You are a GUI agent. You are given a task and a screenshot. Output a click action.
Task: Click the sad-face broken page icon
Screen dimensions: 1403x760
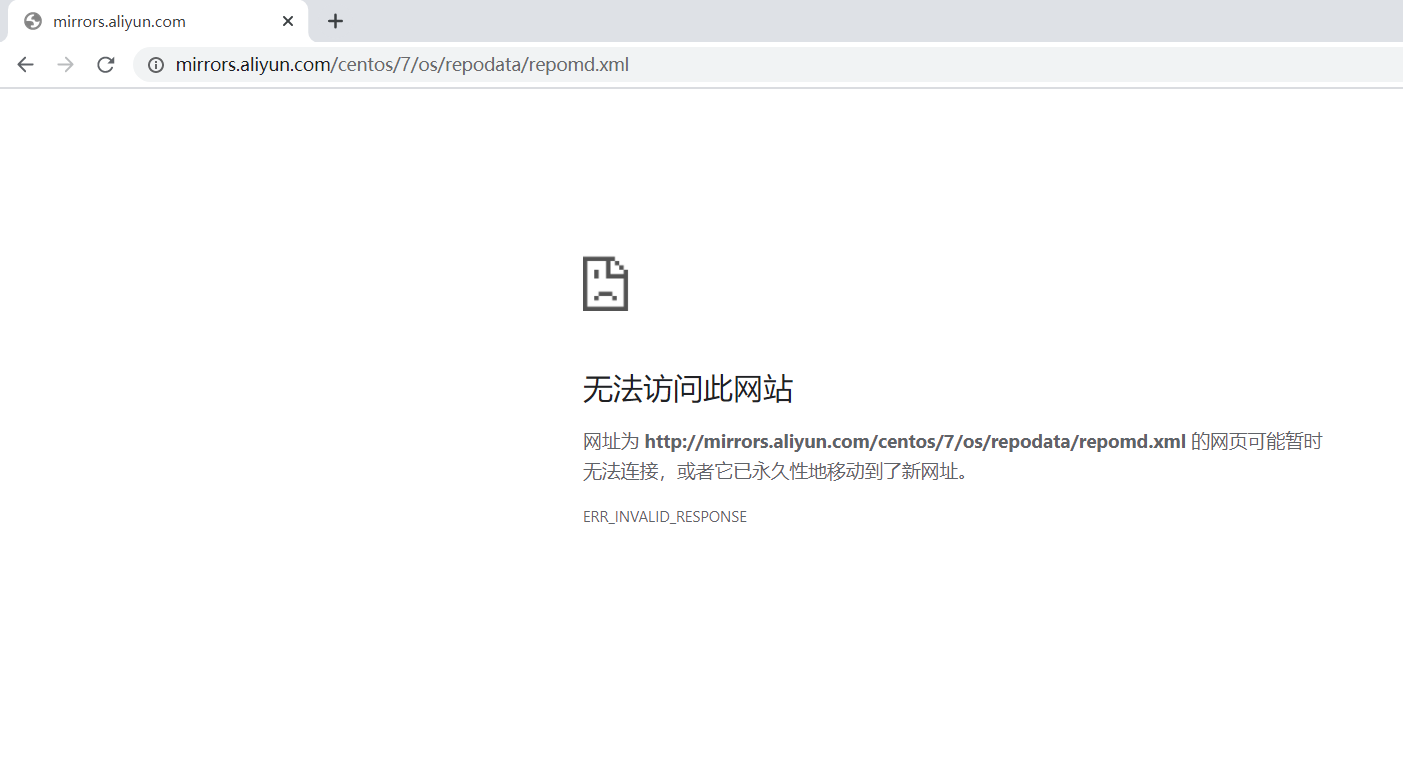(x=605, y=284)
